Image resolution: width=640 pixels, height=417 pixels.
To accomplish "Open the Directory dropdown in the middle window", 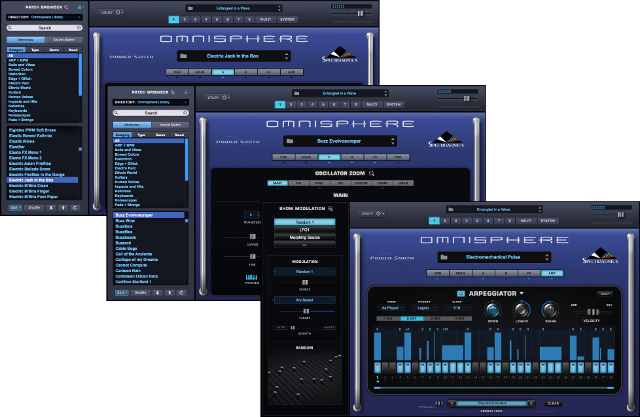I will pyautogui.click(x=151, y=102).
